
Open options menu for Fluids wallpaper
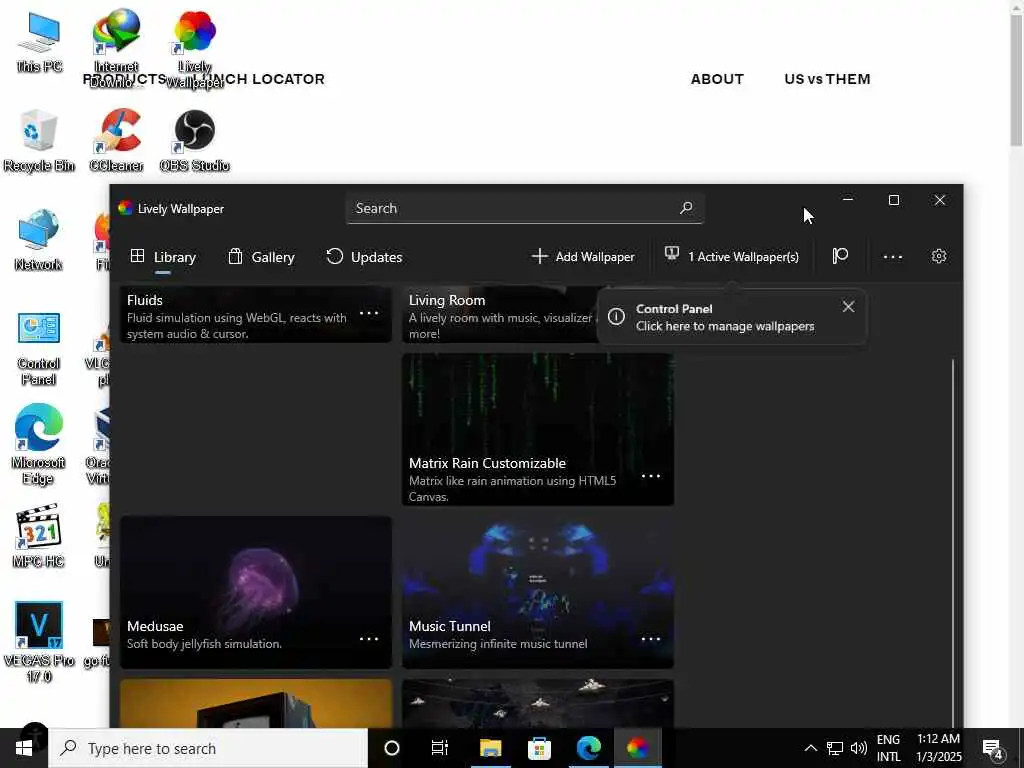pos(369,313)
